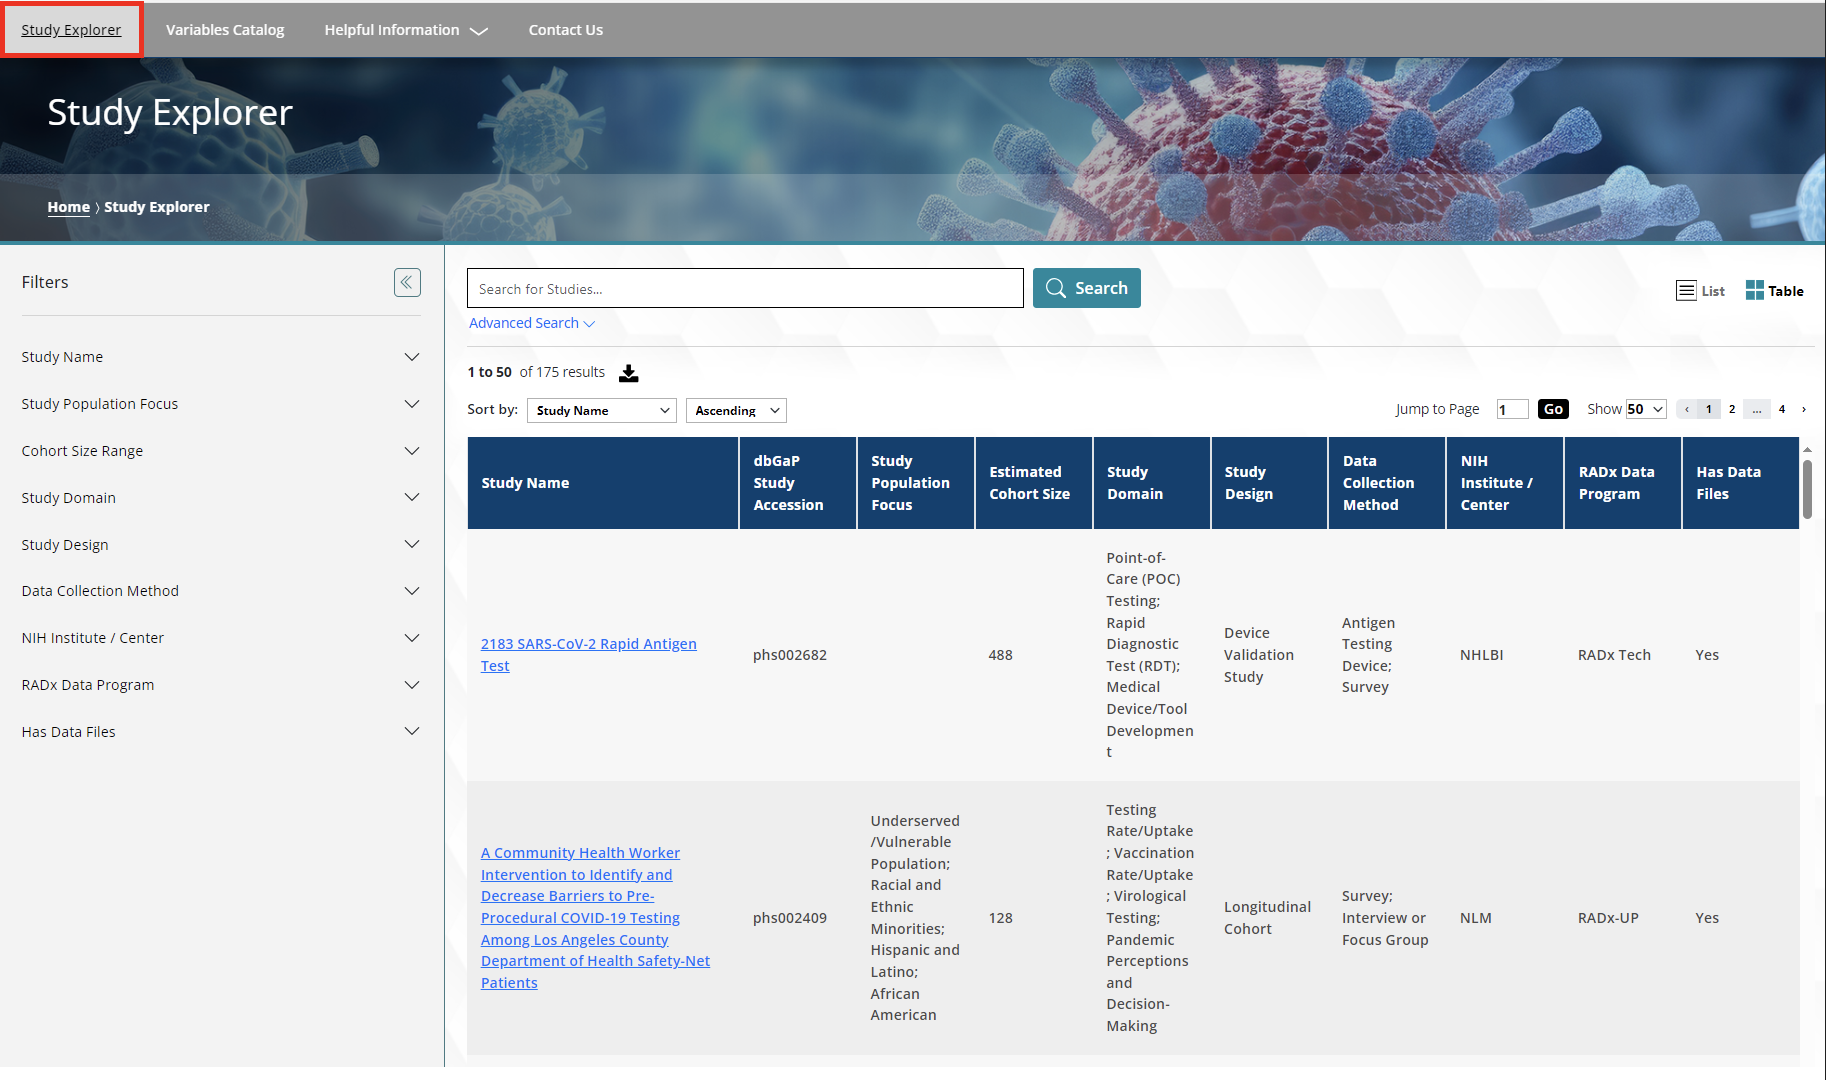Open the Helpful Information menu
This screenshot has width=1826, height=1080.
click(406, 30)
